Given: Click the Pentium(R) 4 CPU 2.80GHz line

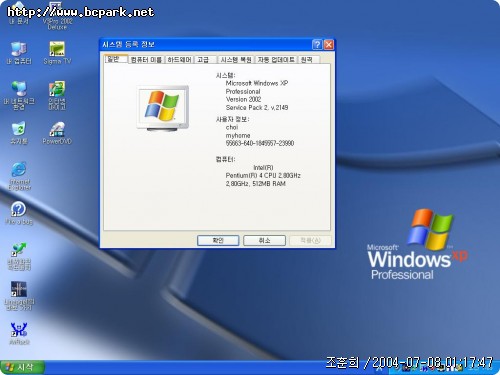Looking at the screenshot, I should [263, 175].
